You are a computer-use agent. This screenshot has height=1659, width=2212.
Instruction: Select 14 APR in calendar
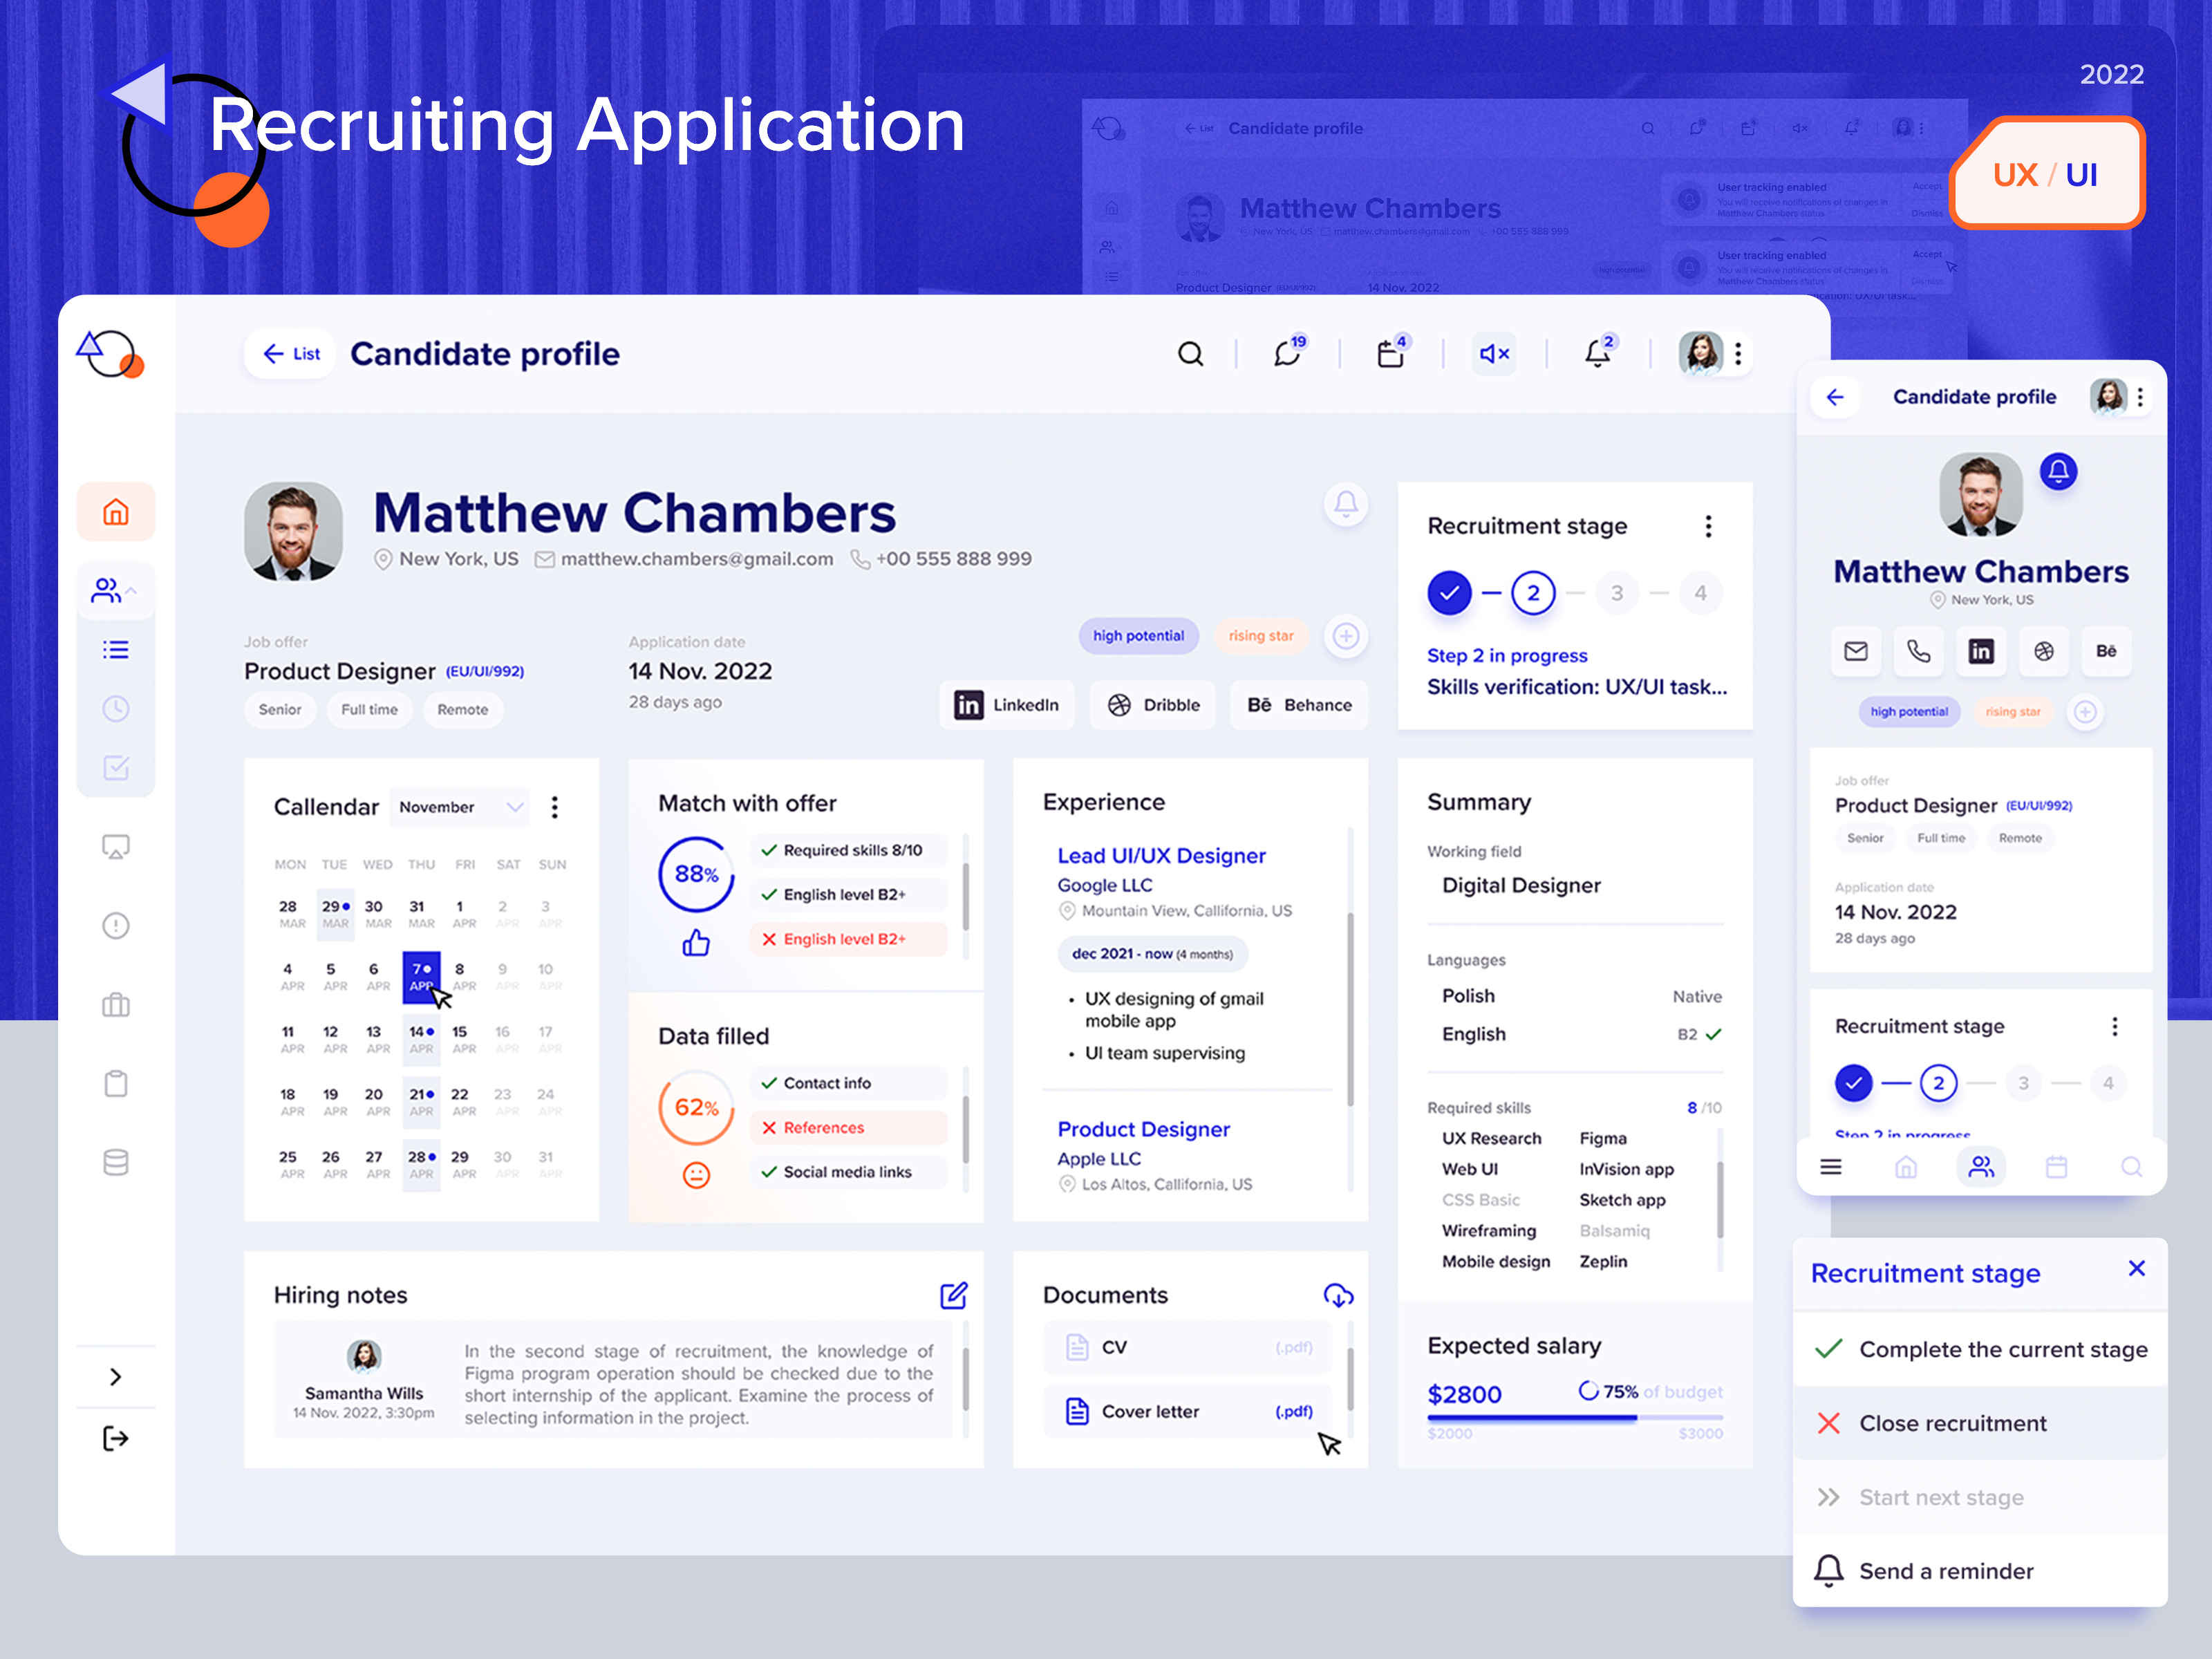click(421, 1039)
